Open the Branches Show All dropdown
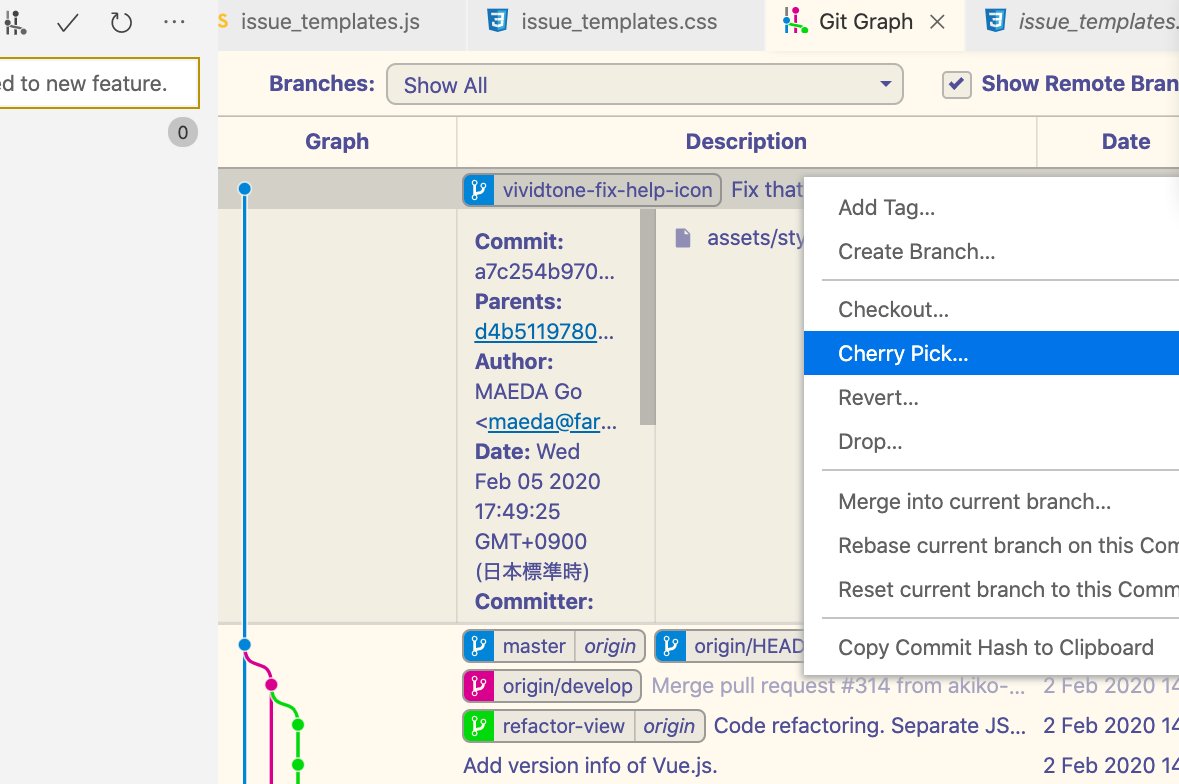This screenshot has width=1179, height=784. point(644,84)
